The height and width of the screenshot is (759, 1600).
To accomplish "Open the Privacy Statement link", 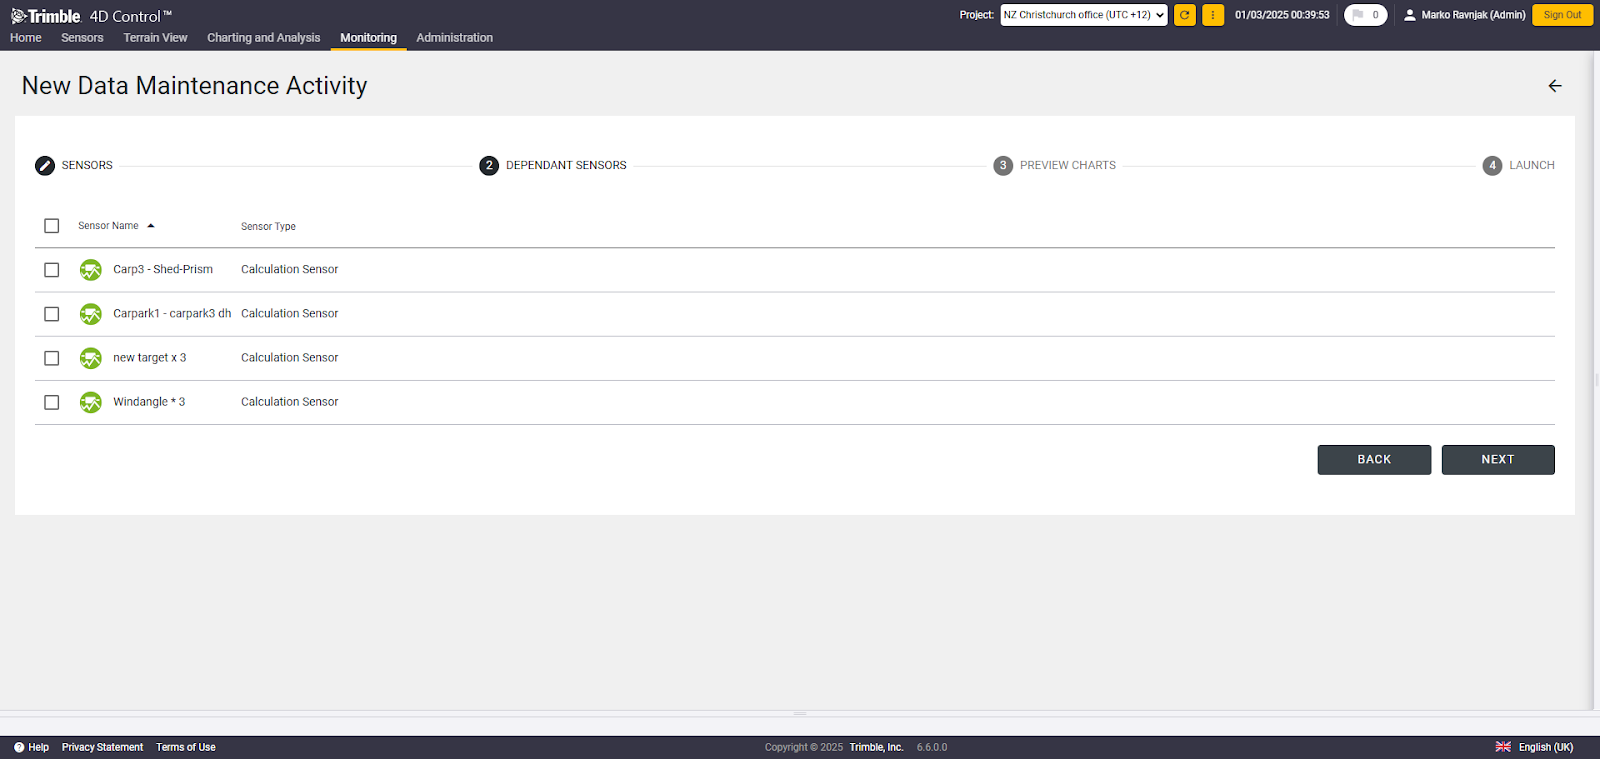I will pyautogui.click(x=102, y=747).
